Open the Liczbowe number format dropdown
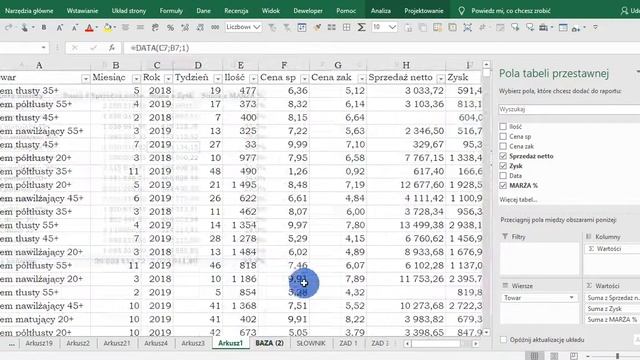This screenshot has height=360, width=640. (257, 27)
